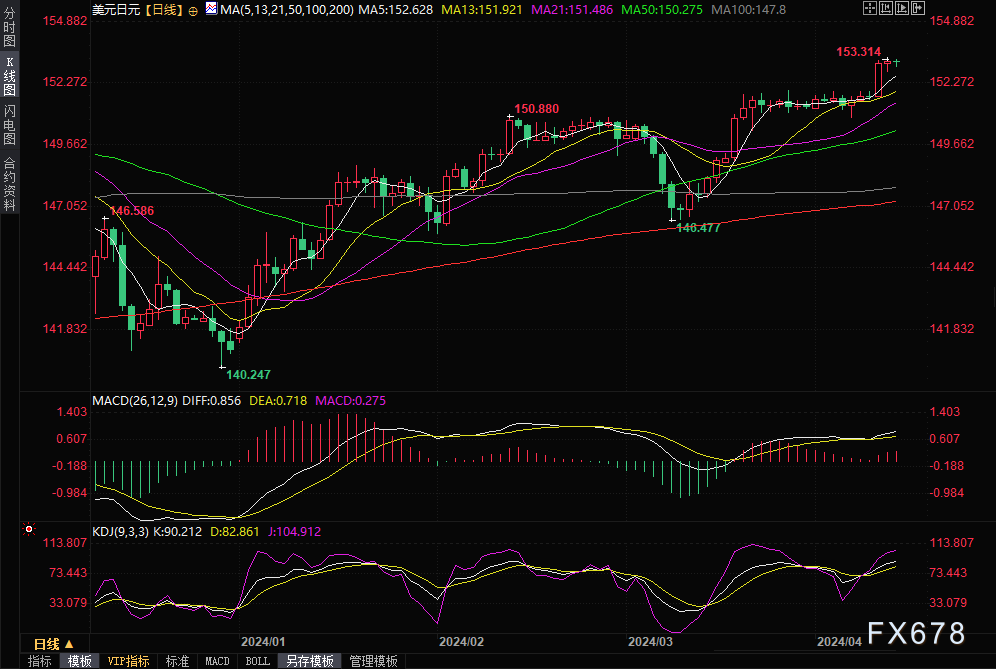The width and height of the screenshot is (996, 669).
Task: Switch to the K线图 sidebar tab
Action: 10,79
